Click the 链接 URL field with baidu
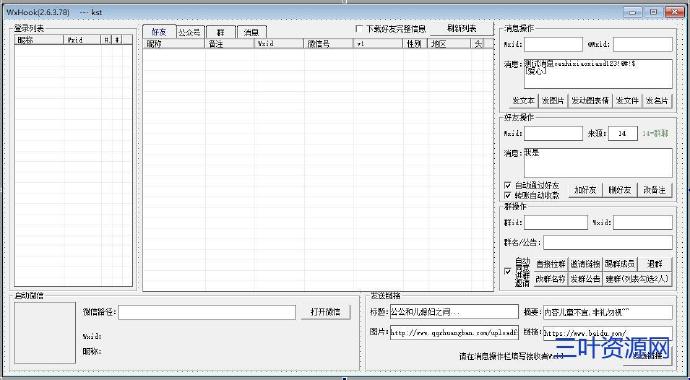Image resolution: width=690 pixels, height=380 pixels. pyautogui.click(x=608, y=333)
